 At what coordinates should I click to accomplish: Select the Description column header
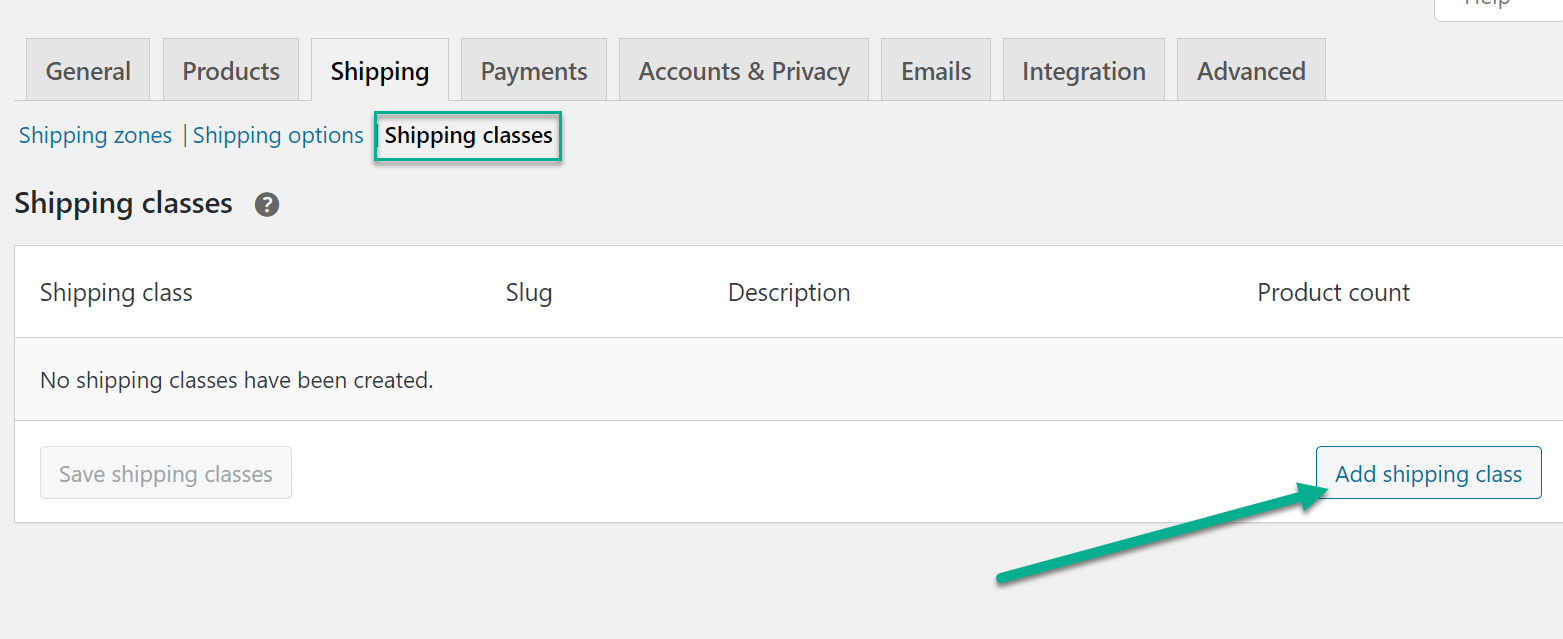coord(788,292)
